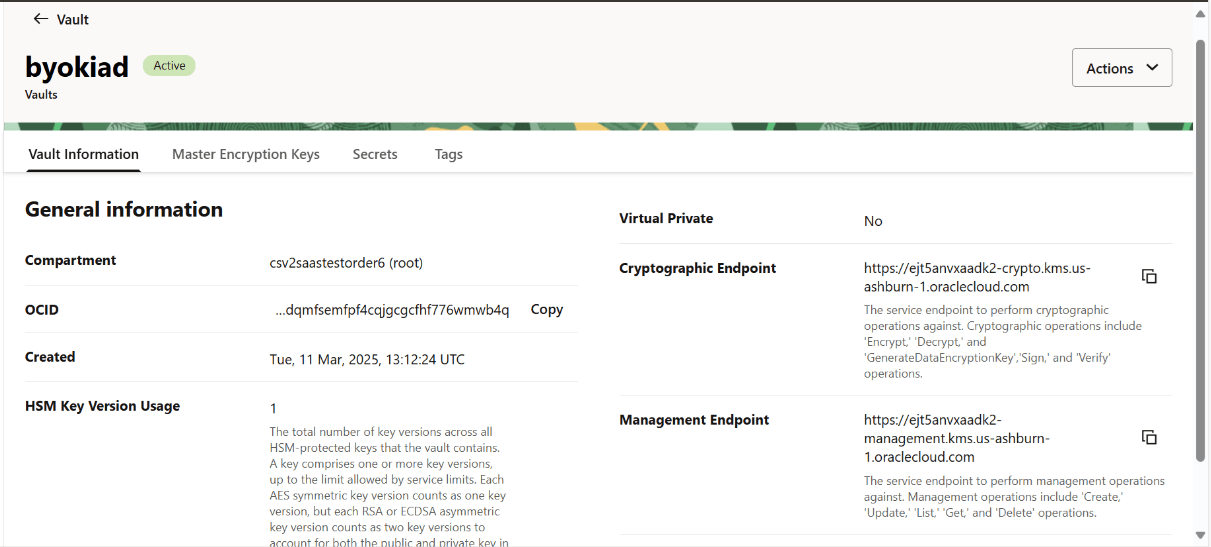Screen dimensions: 1211x547
Task: Open the Actions dropdown menu
Action: coord(1122,68)
